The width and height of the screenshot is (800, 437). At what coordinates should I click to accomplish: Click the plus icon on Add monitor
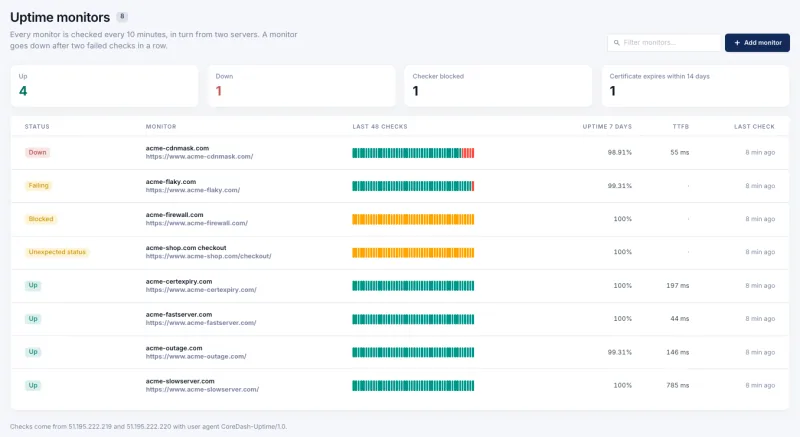point(737,43)
